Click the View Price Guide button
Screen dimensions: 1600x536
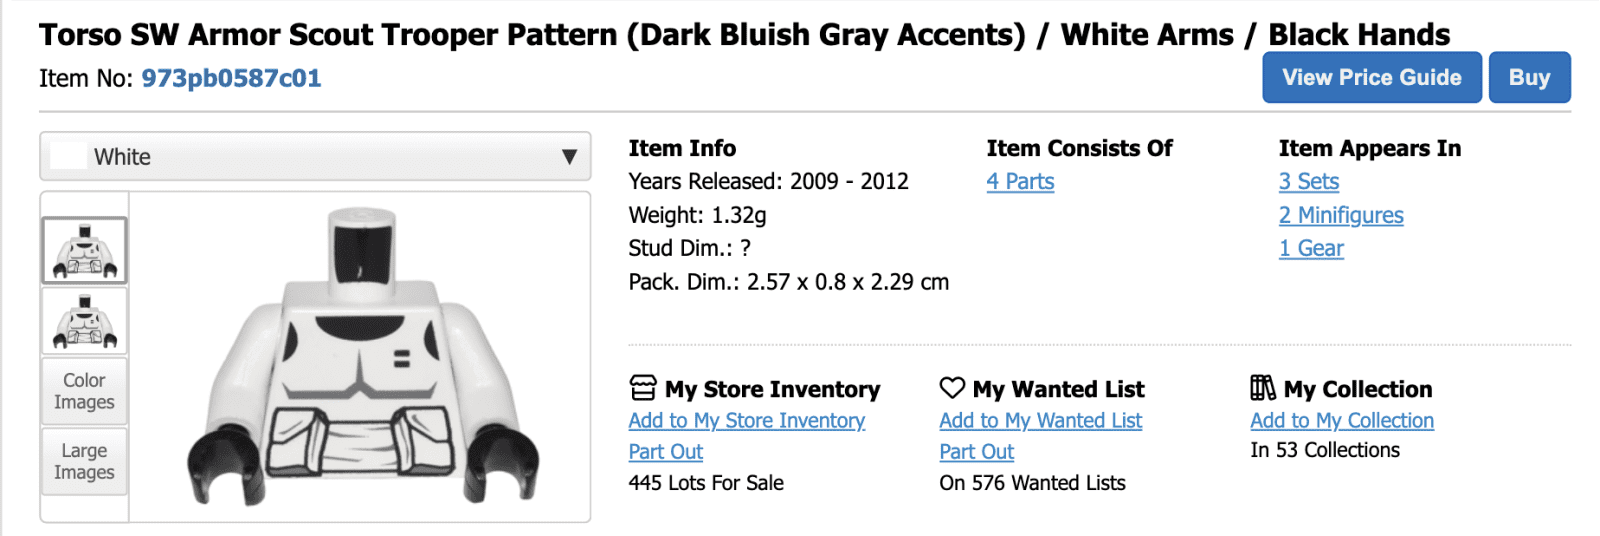tap(1371, 78)
